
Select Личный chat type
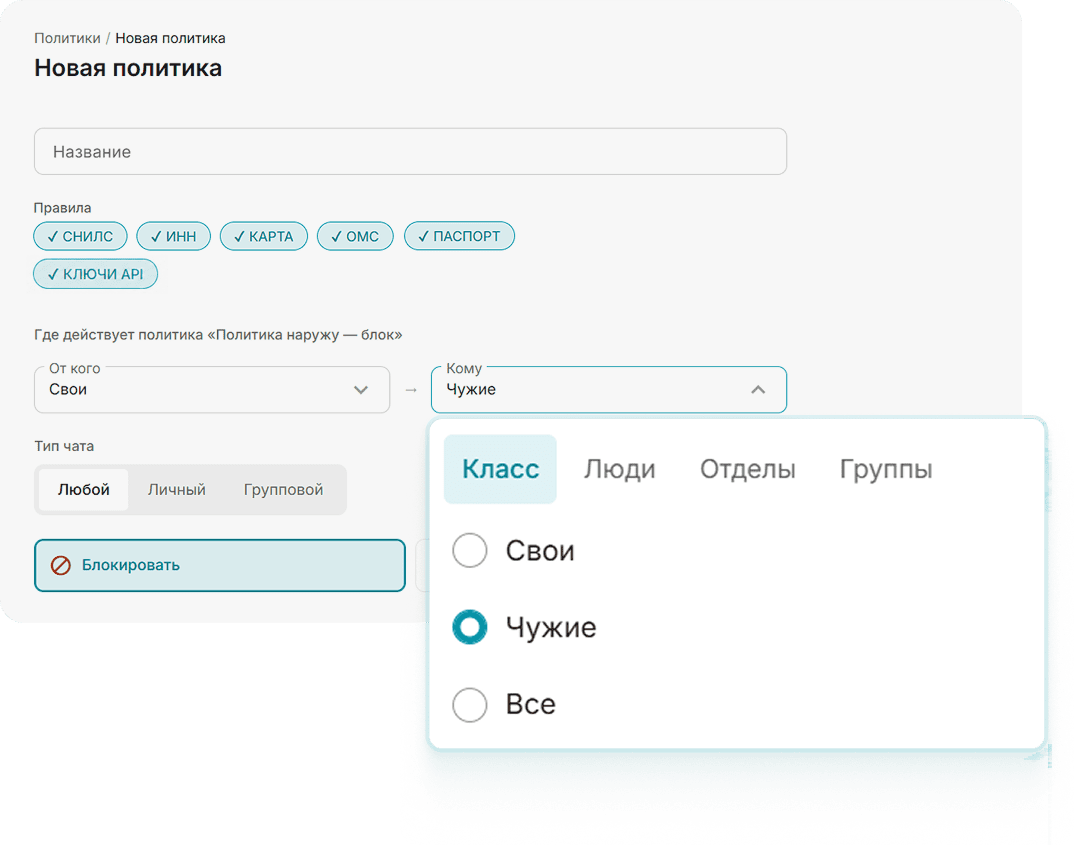click(177, 490)
